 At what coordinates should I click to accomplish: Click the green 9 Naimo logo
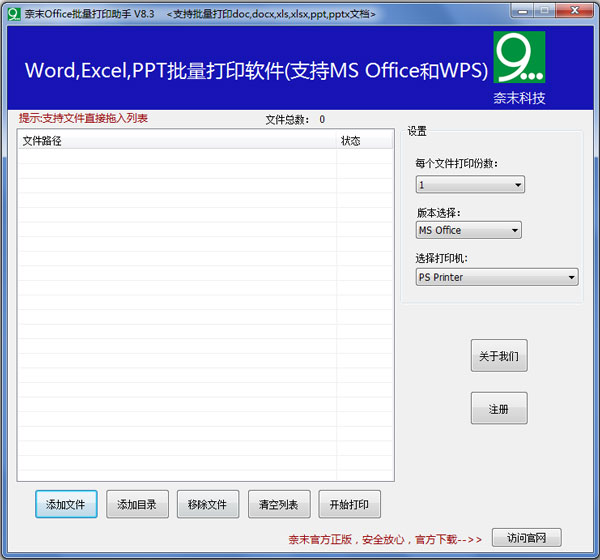[519, 57]
